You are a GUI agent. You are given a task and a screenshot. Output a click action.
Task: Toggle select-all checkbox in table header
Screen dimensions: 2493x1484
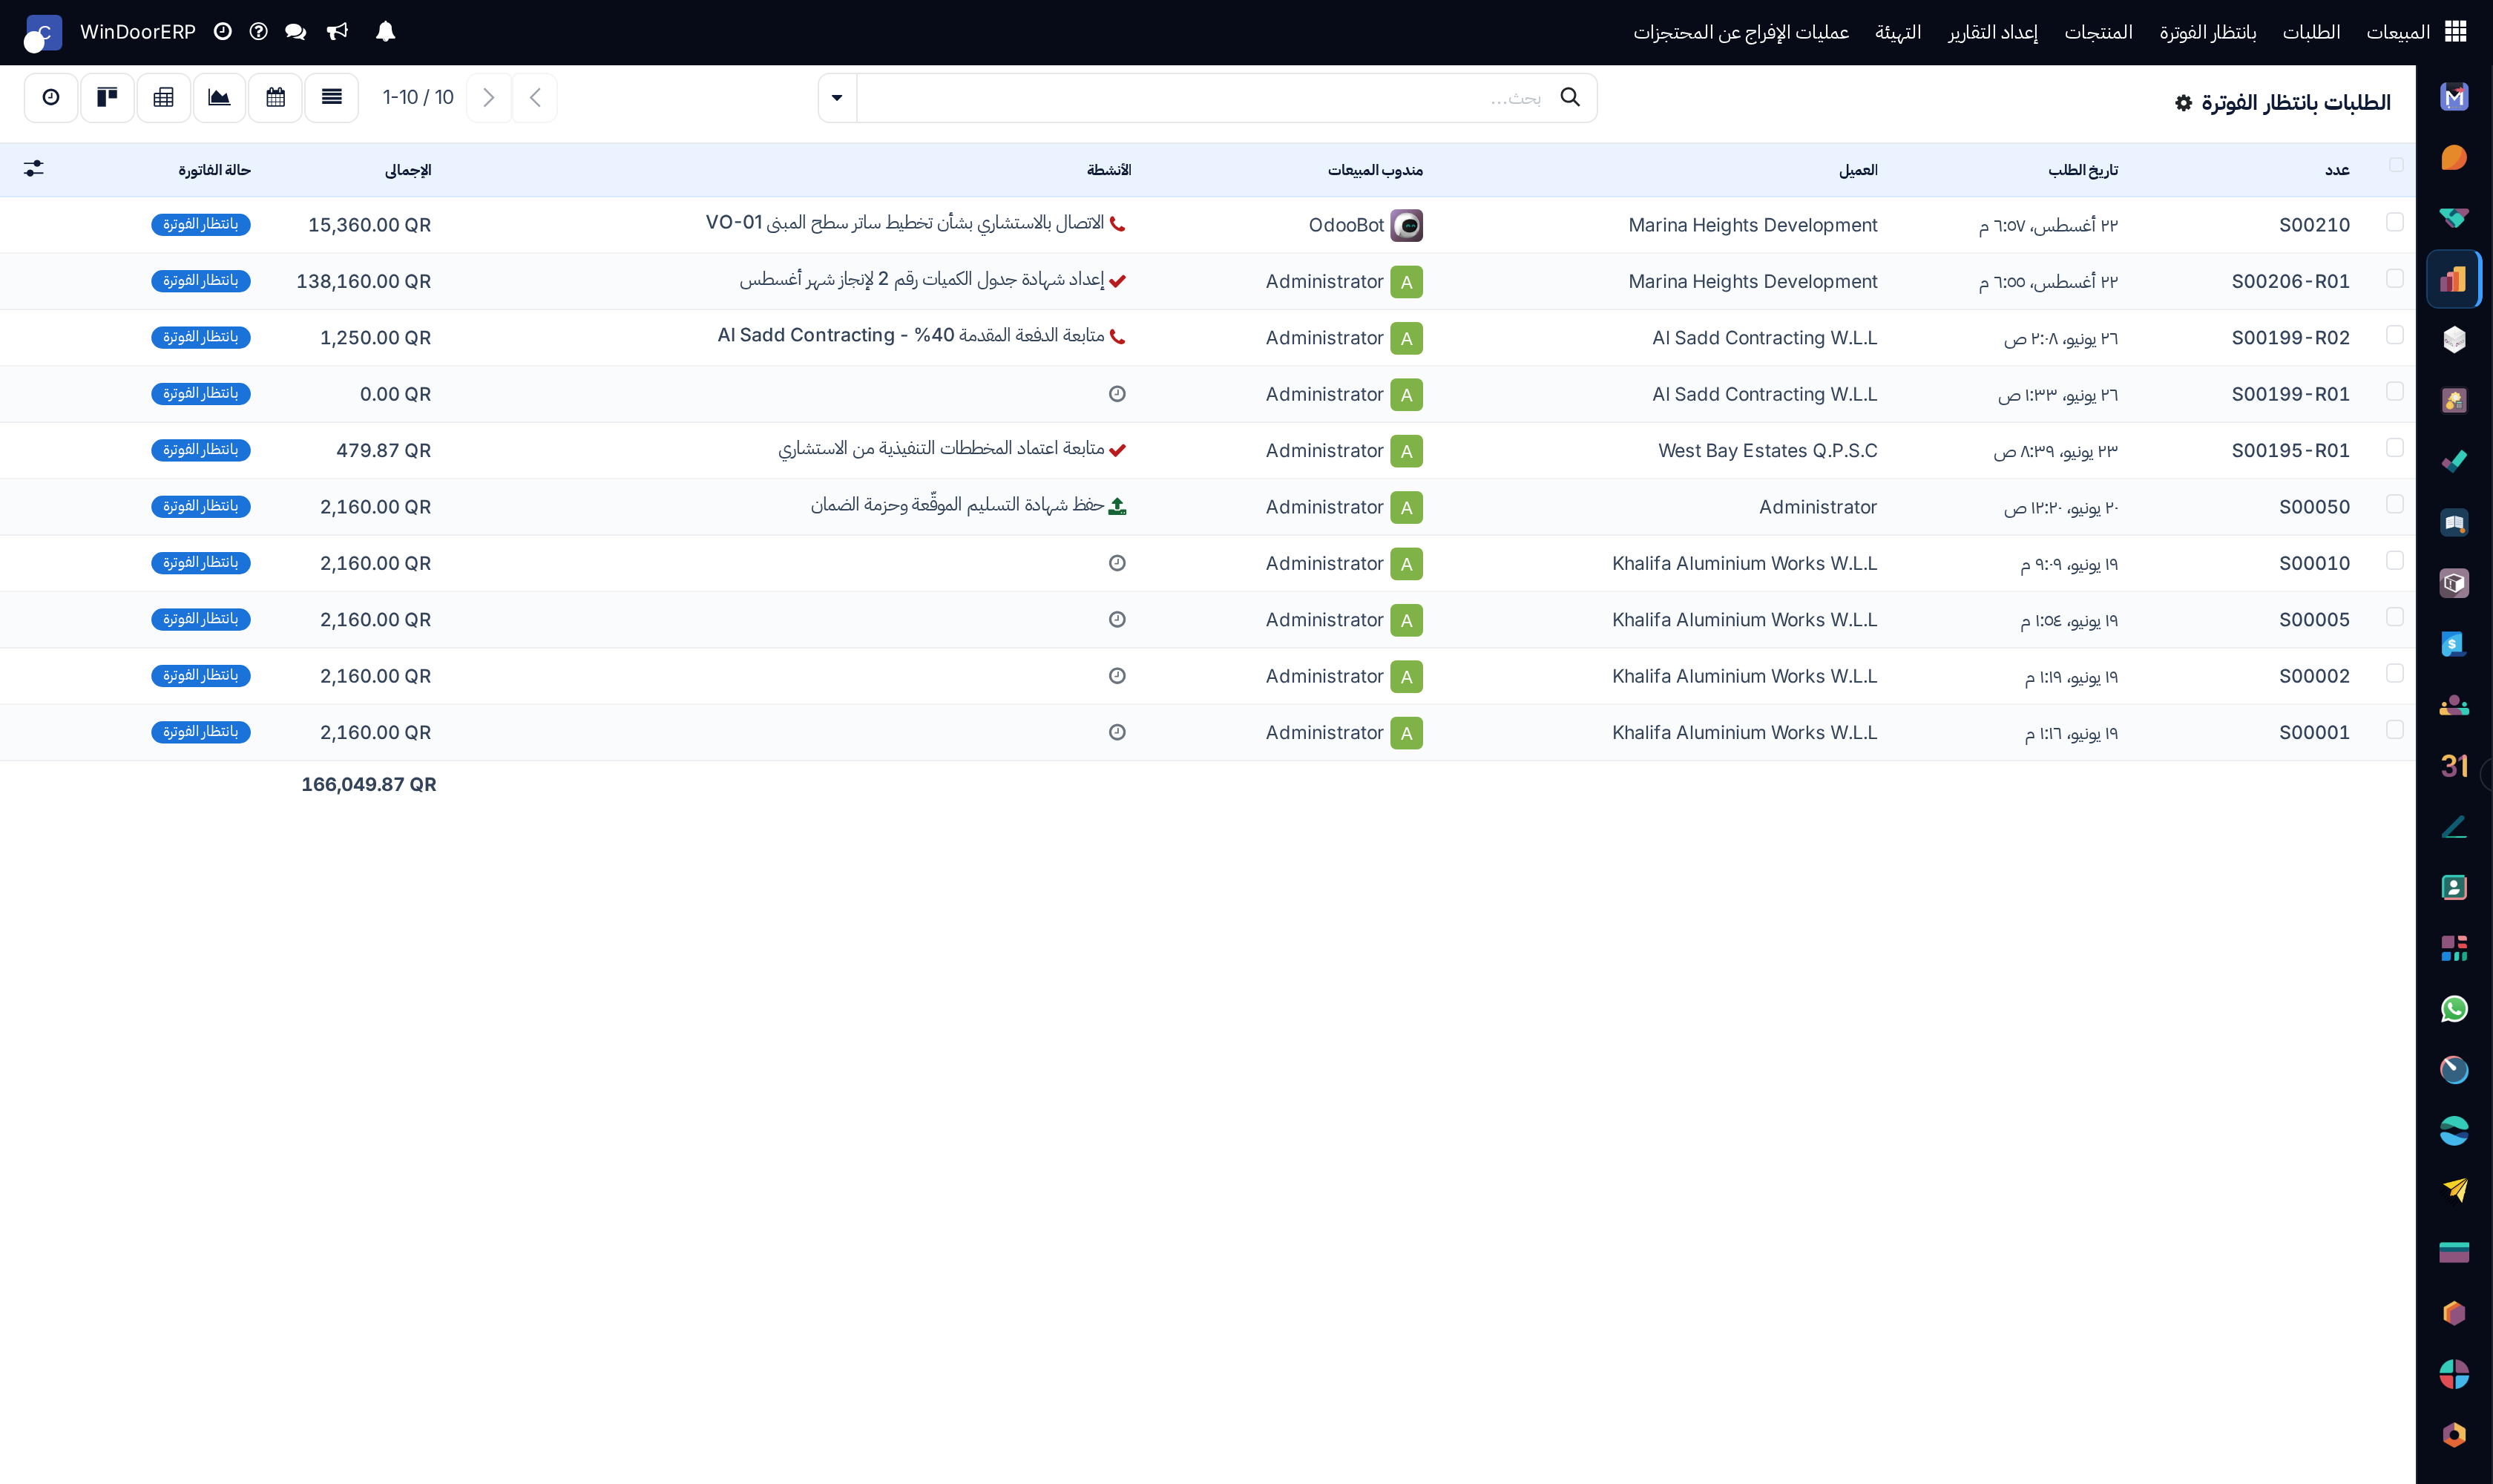pyautogui.click(x=2396, y=165)
